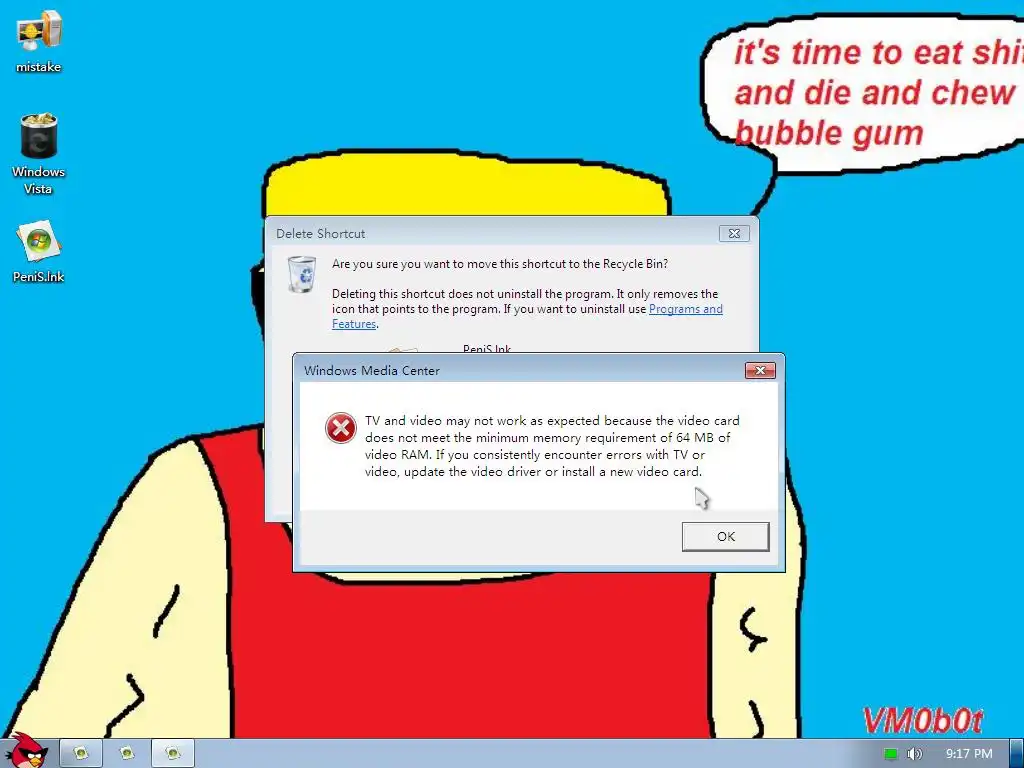1024x768 pixels.
Task: Click the red error icon in Media Center dialog
Action: (341, 428)
